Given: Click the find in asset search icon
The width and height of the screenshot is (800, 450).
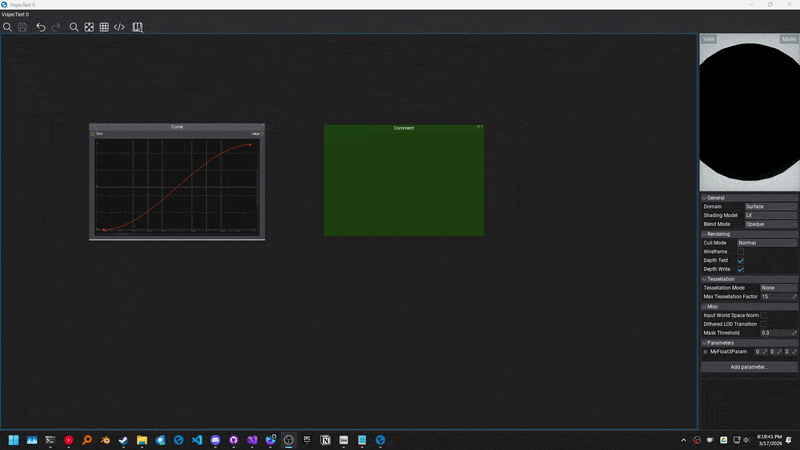Looking at the screenshot, I should coord(7,27).
